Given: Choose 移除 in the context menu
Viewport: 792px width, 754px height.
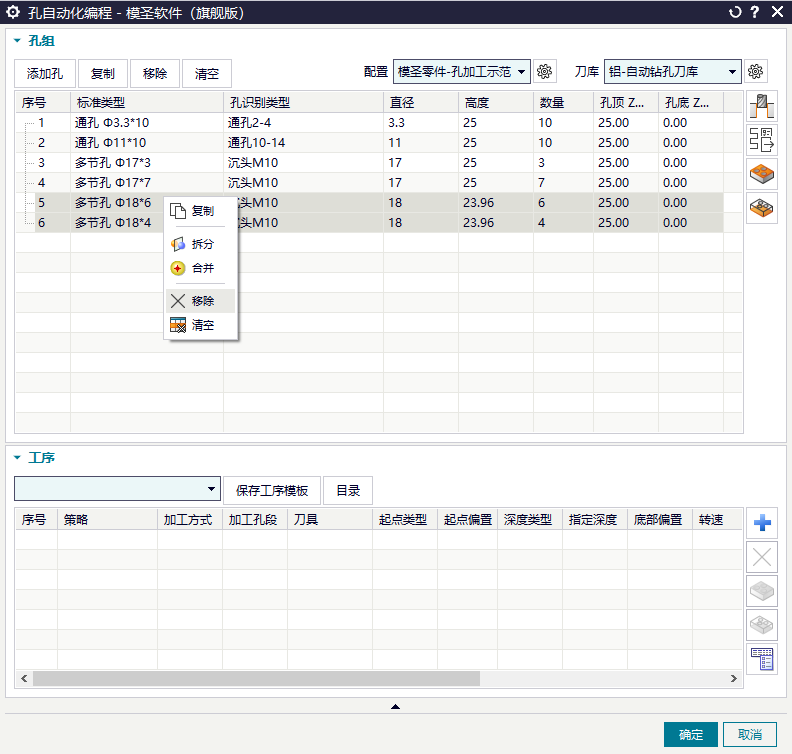Looking at the screenshot, I should [x=203, y=301].
